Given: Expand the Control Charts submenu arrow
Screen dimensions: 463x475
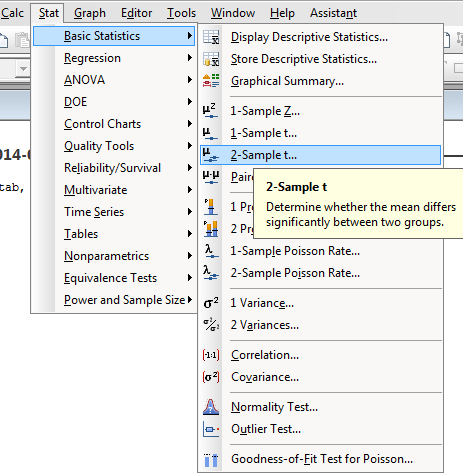Looking at the screenshot, I should (x=190, y=124).
